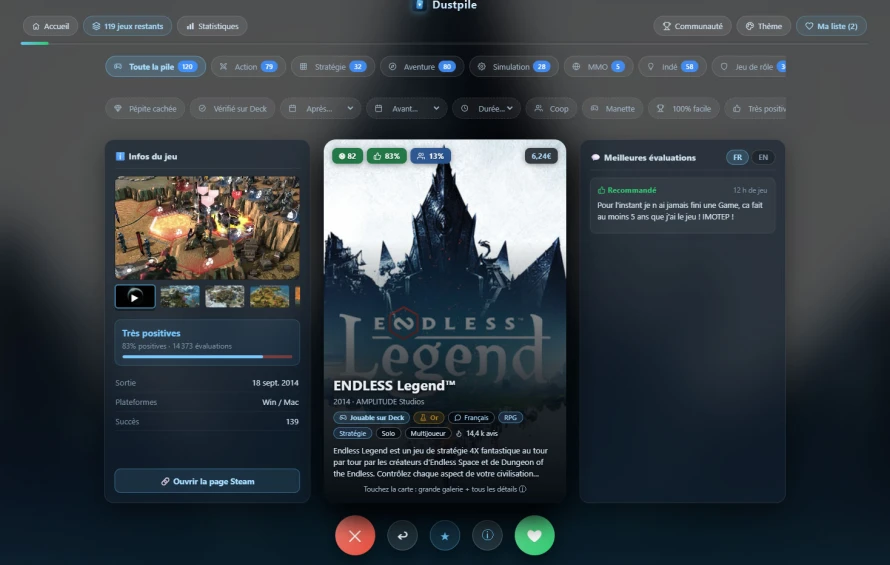Click the RPG tag on the card
890x565 pixels.
pos(510,417)
